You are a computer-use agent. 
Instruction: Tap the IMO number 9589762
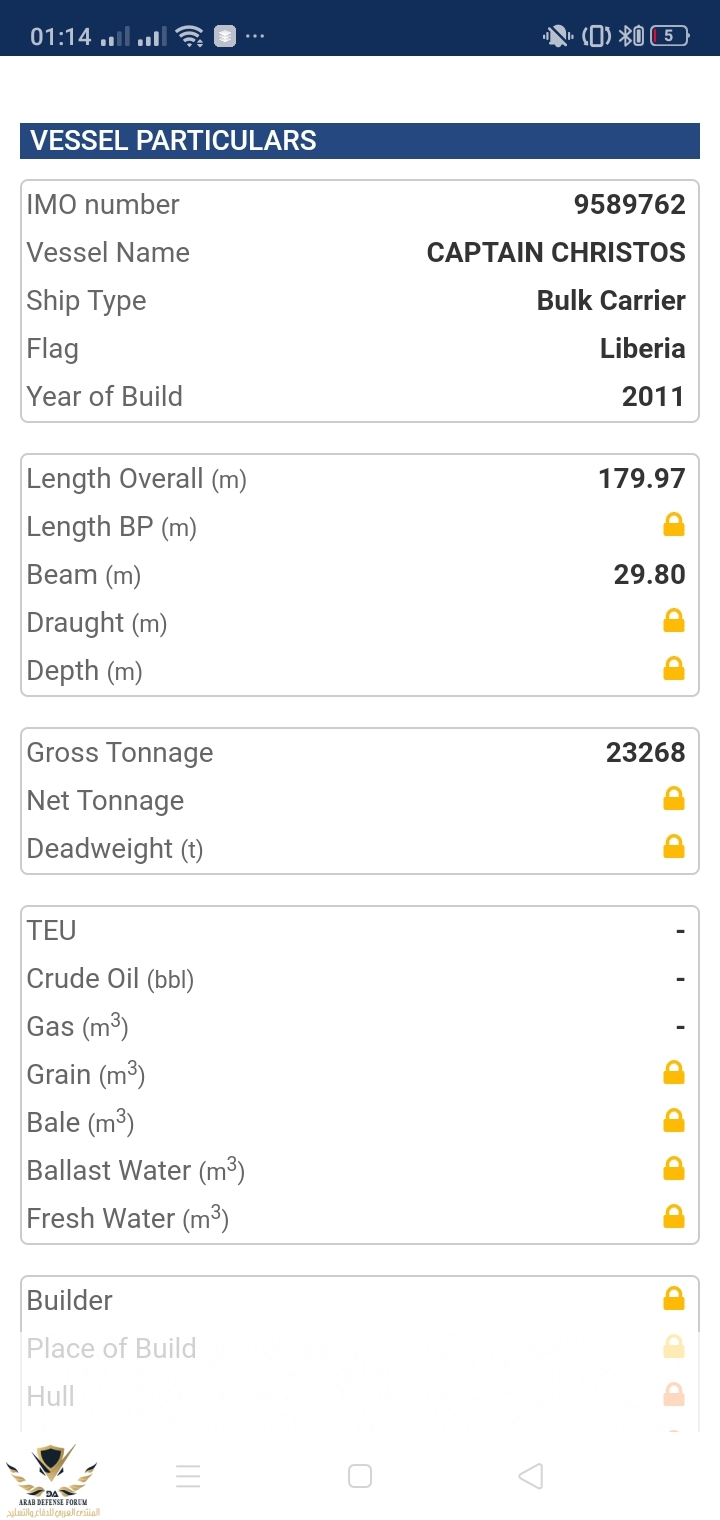tap(629, 205)
